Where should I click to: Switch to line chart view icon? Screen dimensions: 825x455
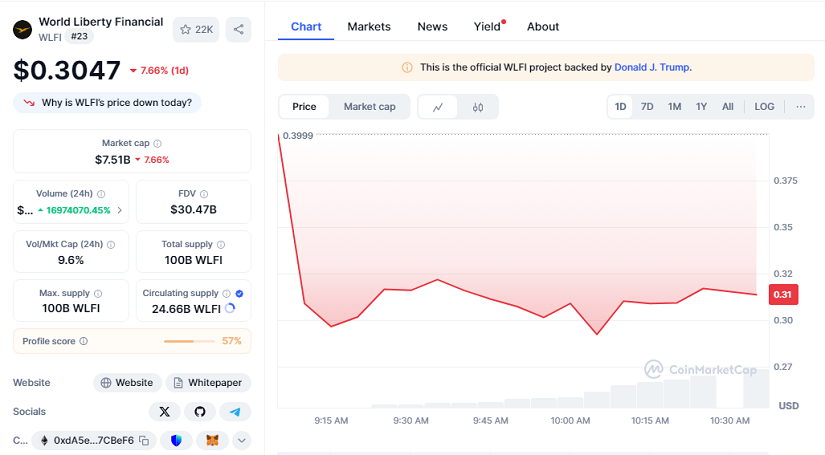tap(438, 107)
